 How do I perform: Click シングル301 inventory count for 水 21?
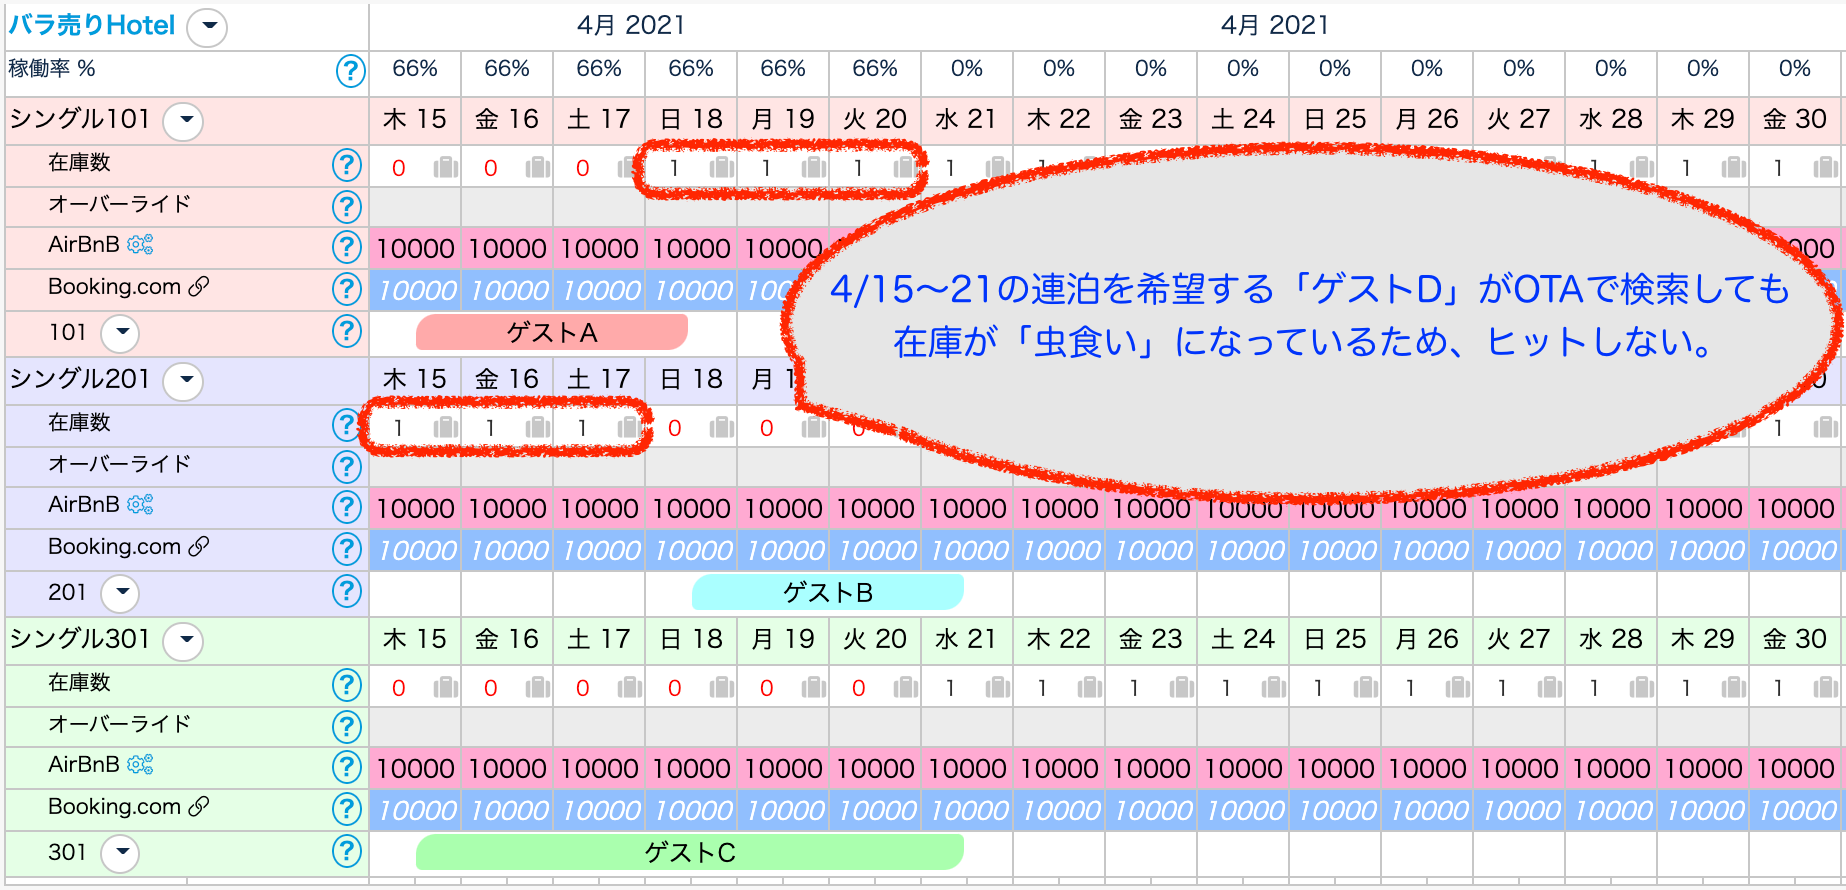[950, 688]
